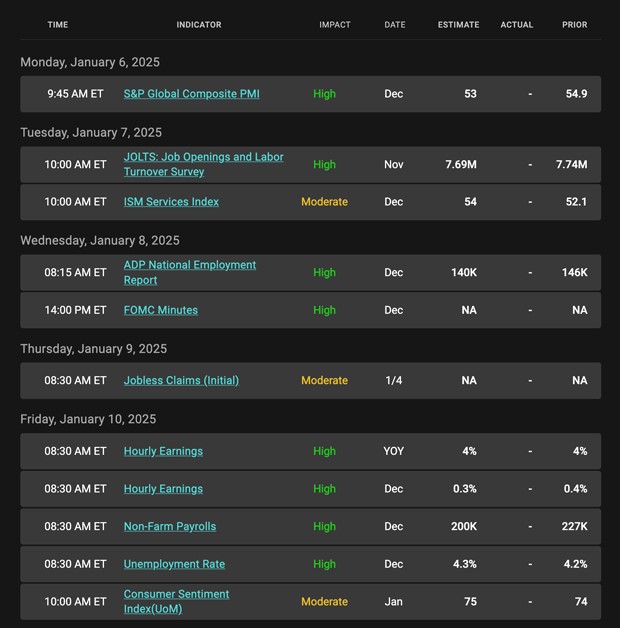Click the INDICATOR column header

pyautogui.click(x=199, y=25)
